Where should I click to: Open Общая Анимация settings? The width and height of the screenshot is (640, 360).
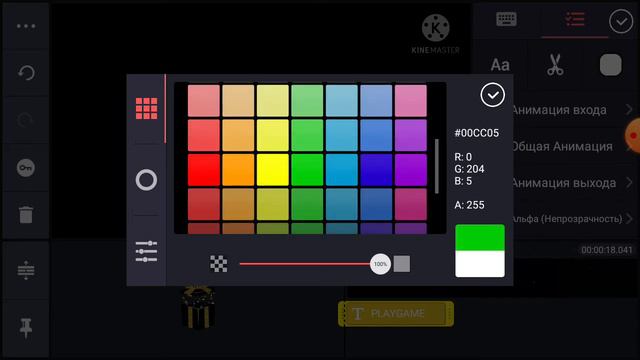coord(573,146)
